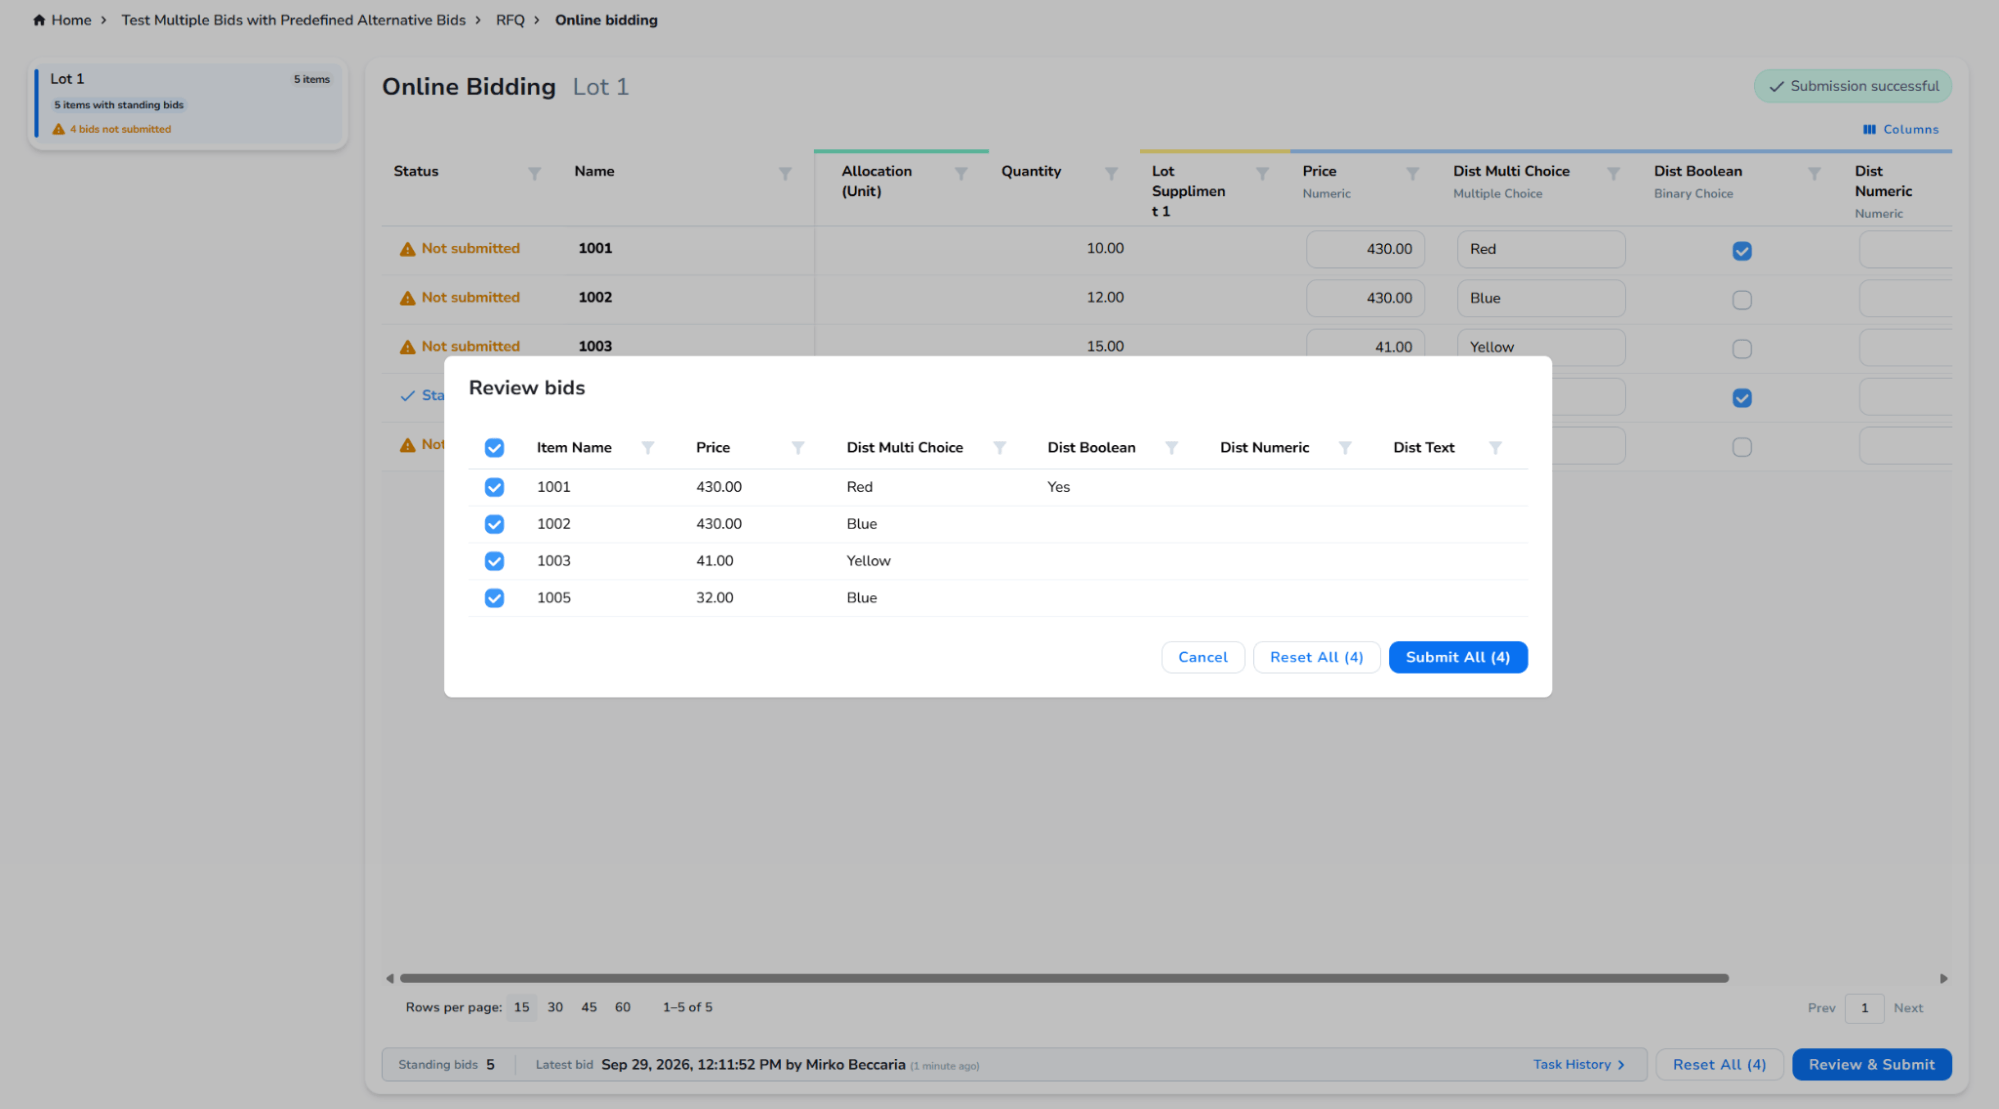Open Price column filter in background table
The width and height of the screenshot is (1999, 1109).
(x=1412, y=174)
